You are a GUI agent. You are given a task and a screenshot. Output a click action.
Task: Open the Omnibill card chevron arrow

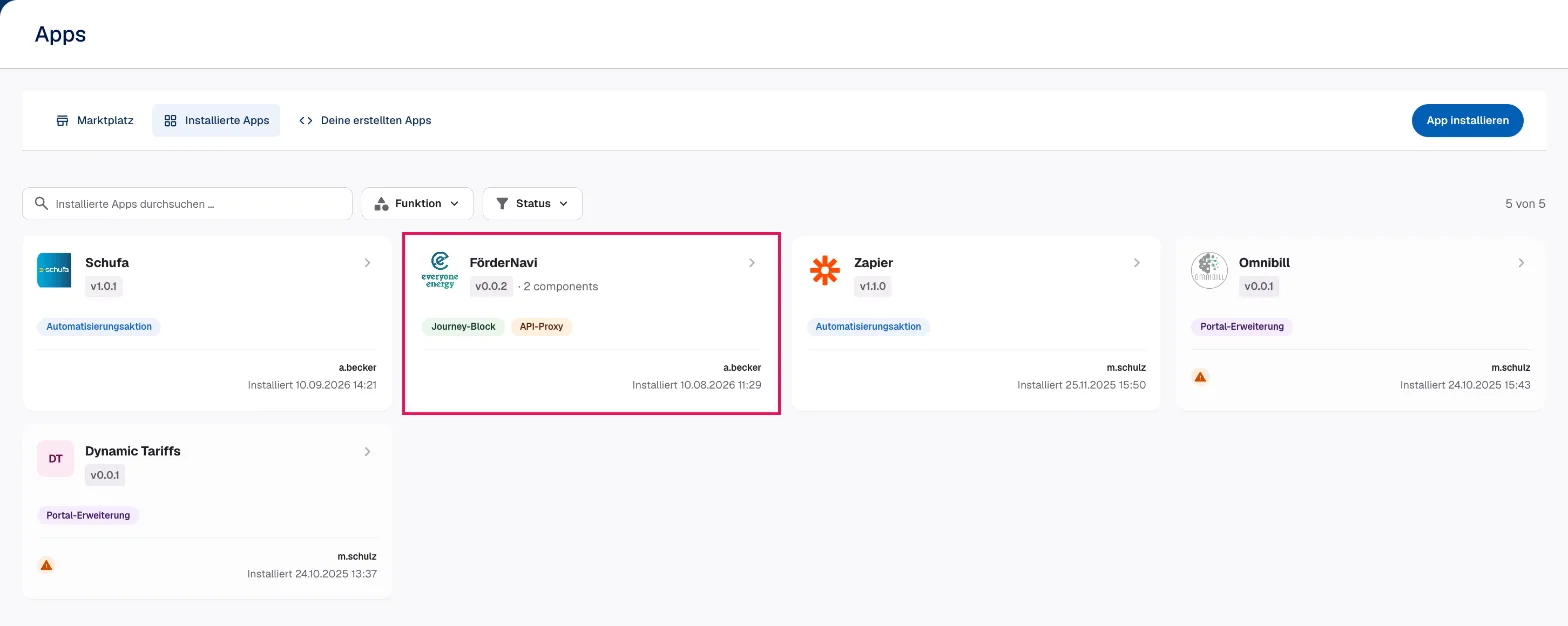[x=1521, y=263]
